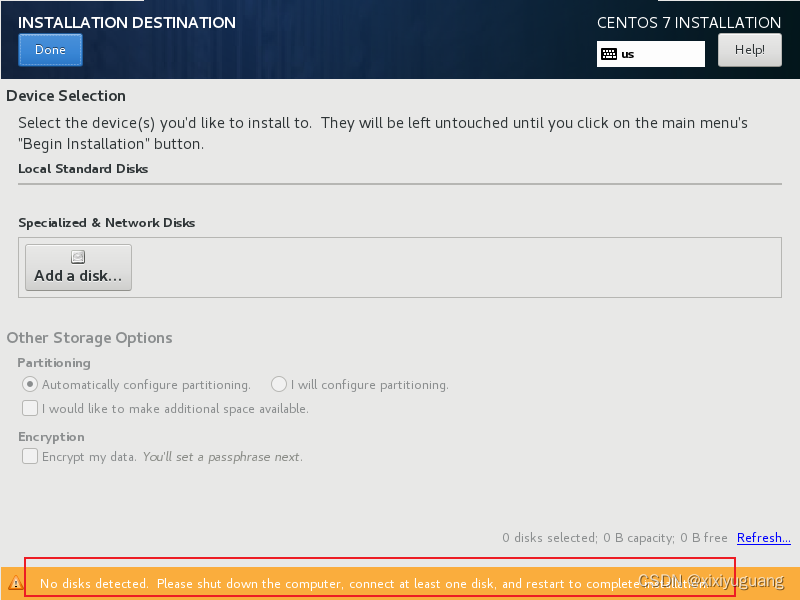Enable 'make additional space available'
800x600 pixels.
[30, 408]
